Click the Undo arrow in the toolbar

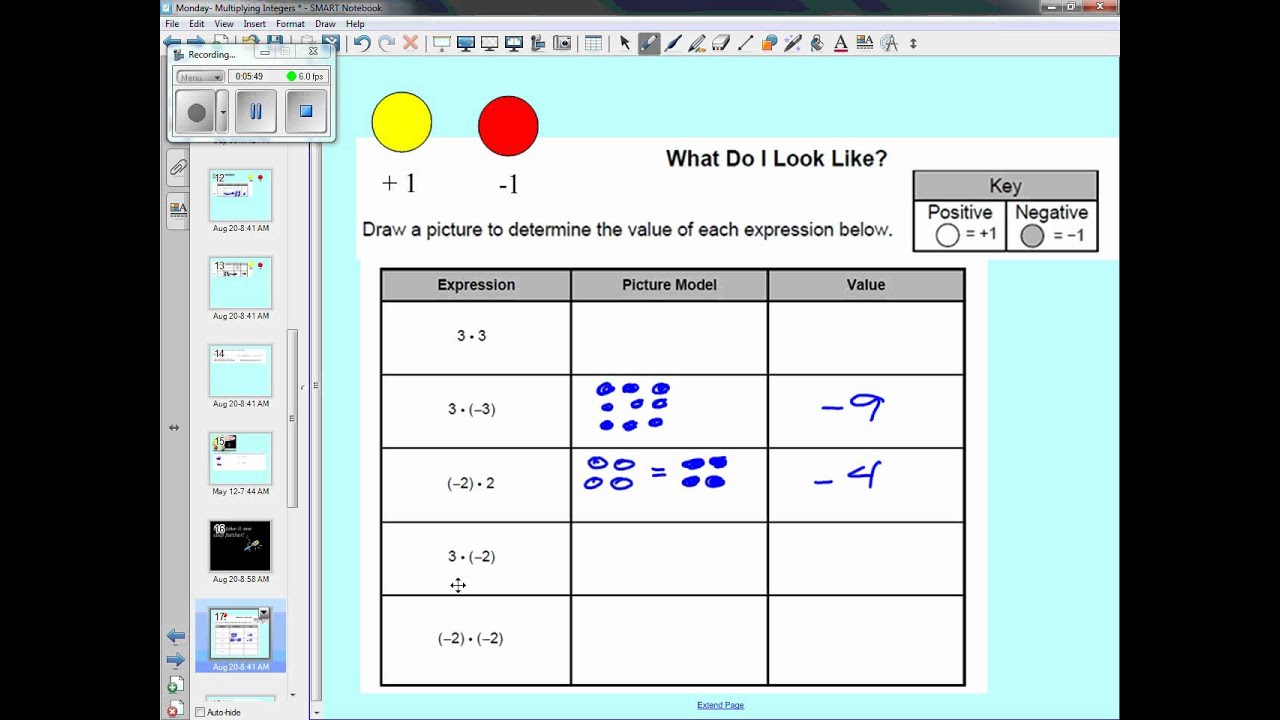(x=362, y=43)
